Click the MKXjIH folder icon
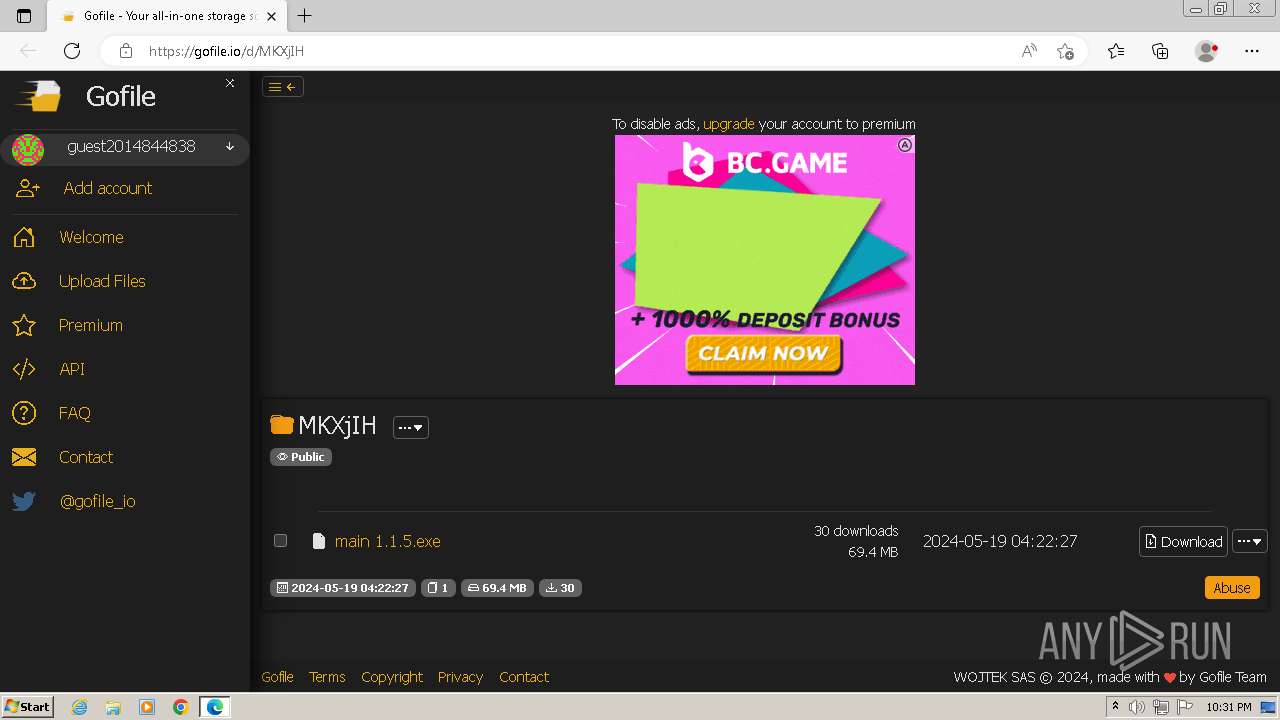Screen dimensions: 1280x720 [x=282, y=425]
